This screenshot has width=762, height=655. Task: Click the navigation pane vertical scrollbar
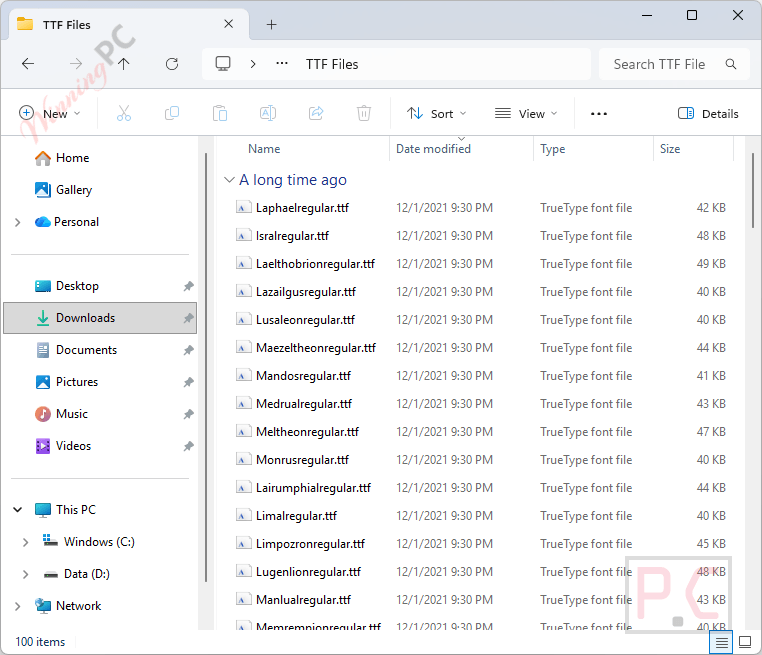pyautogui.click(x=206, y=367)
